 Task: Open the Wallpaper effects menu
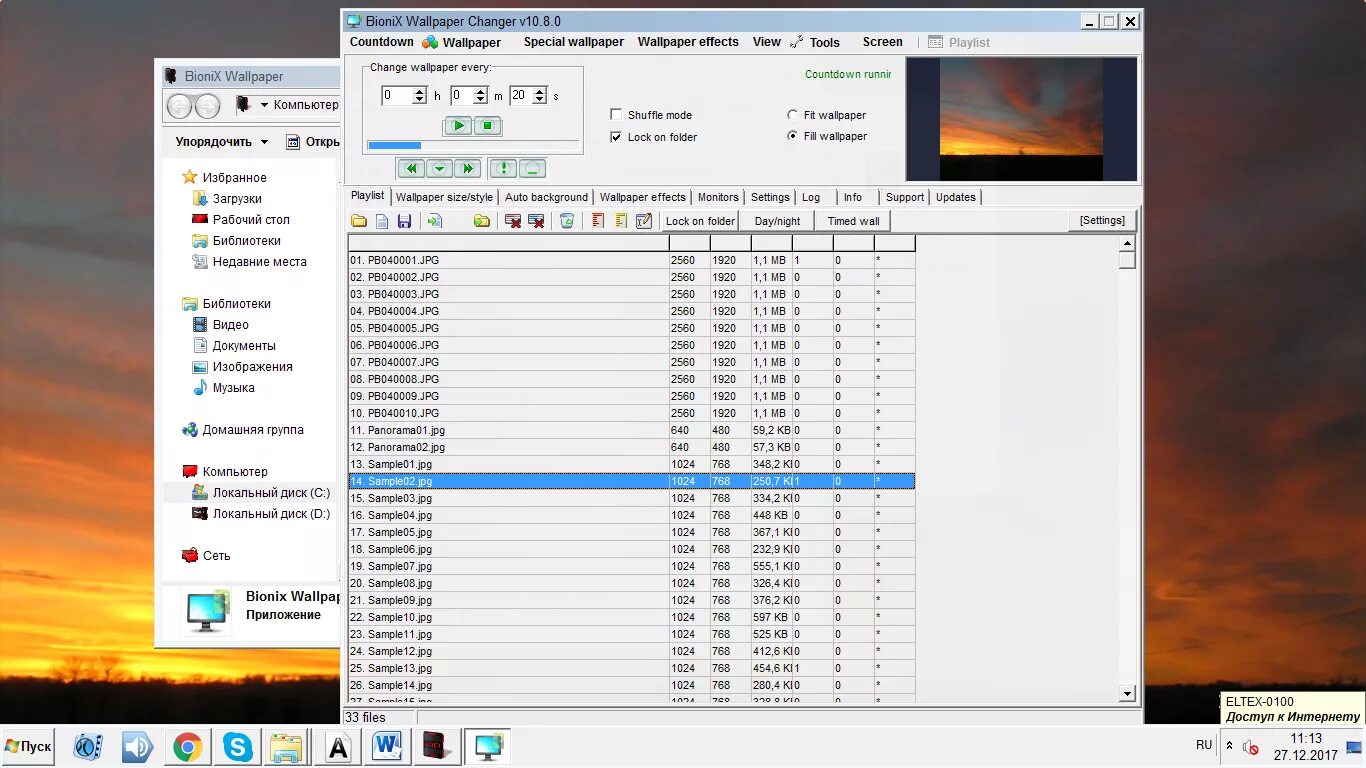click(x=688, y=42)
